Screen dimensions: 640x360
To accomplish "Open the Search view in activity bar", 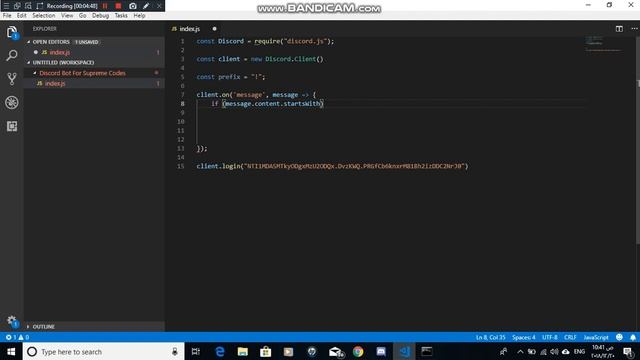I will (12, 56).
